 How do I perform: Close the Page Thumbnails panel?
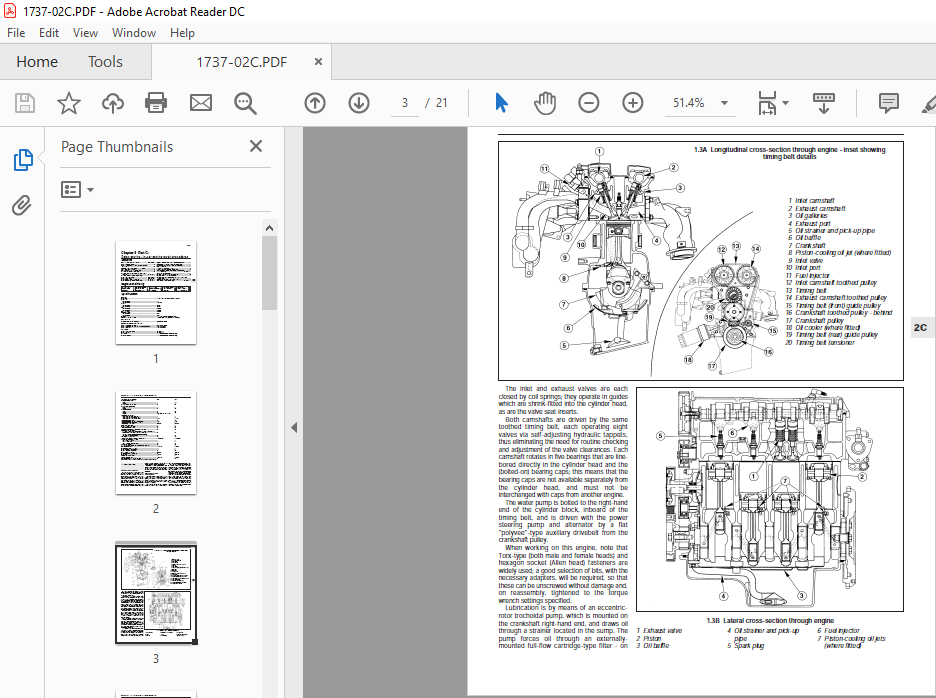click(256, 146)
